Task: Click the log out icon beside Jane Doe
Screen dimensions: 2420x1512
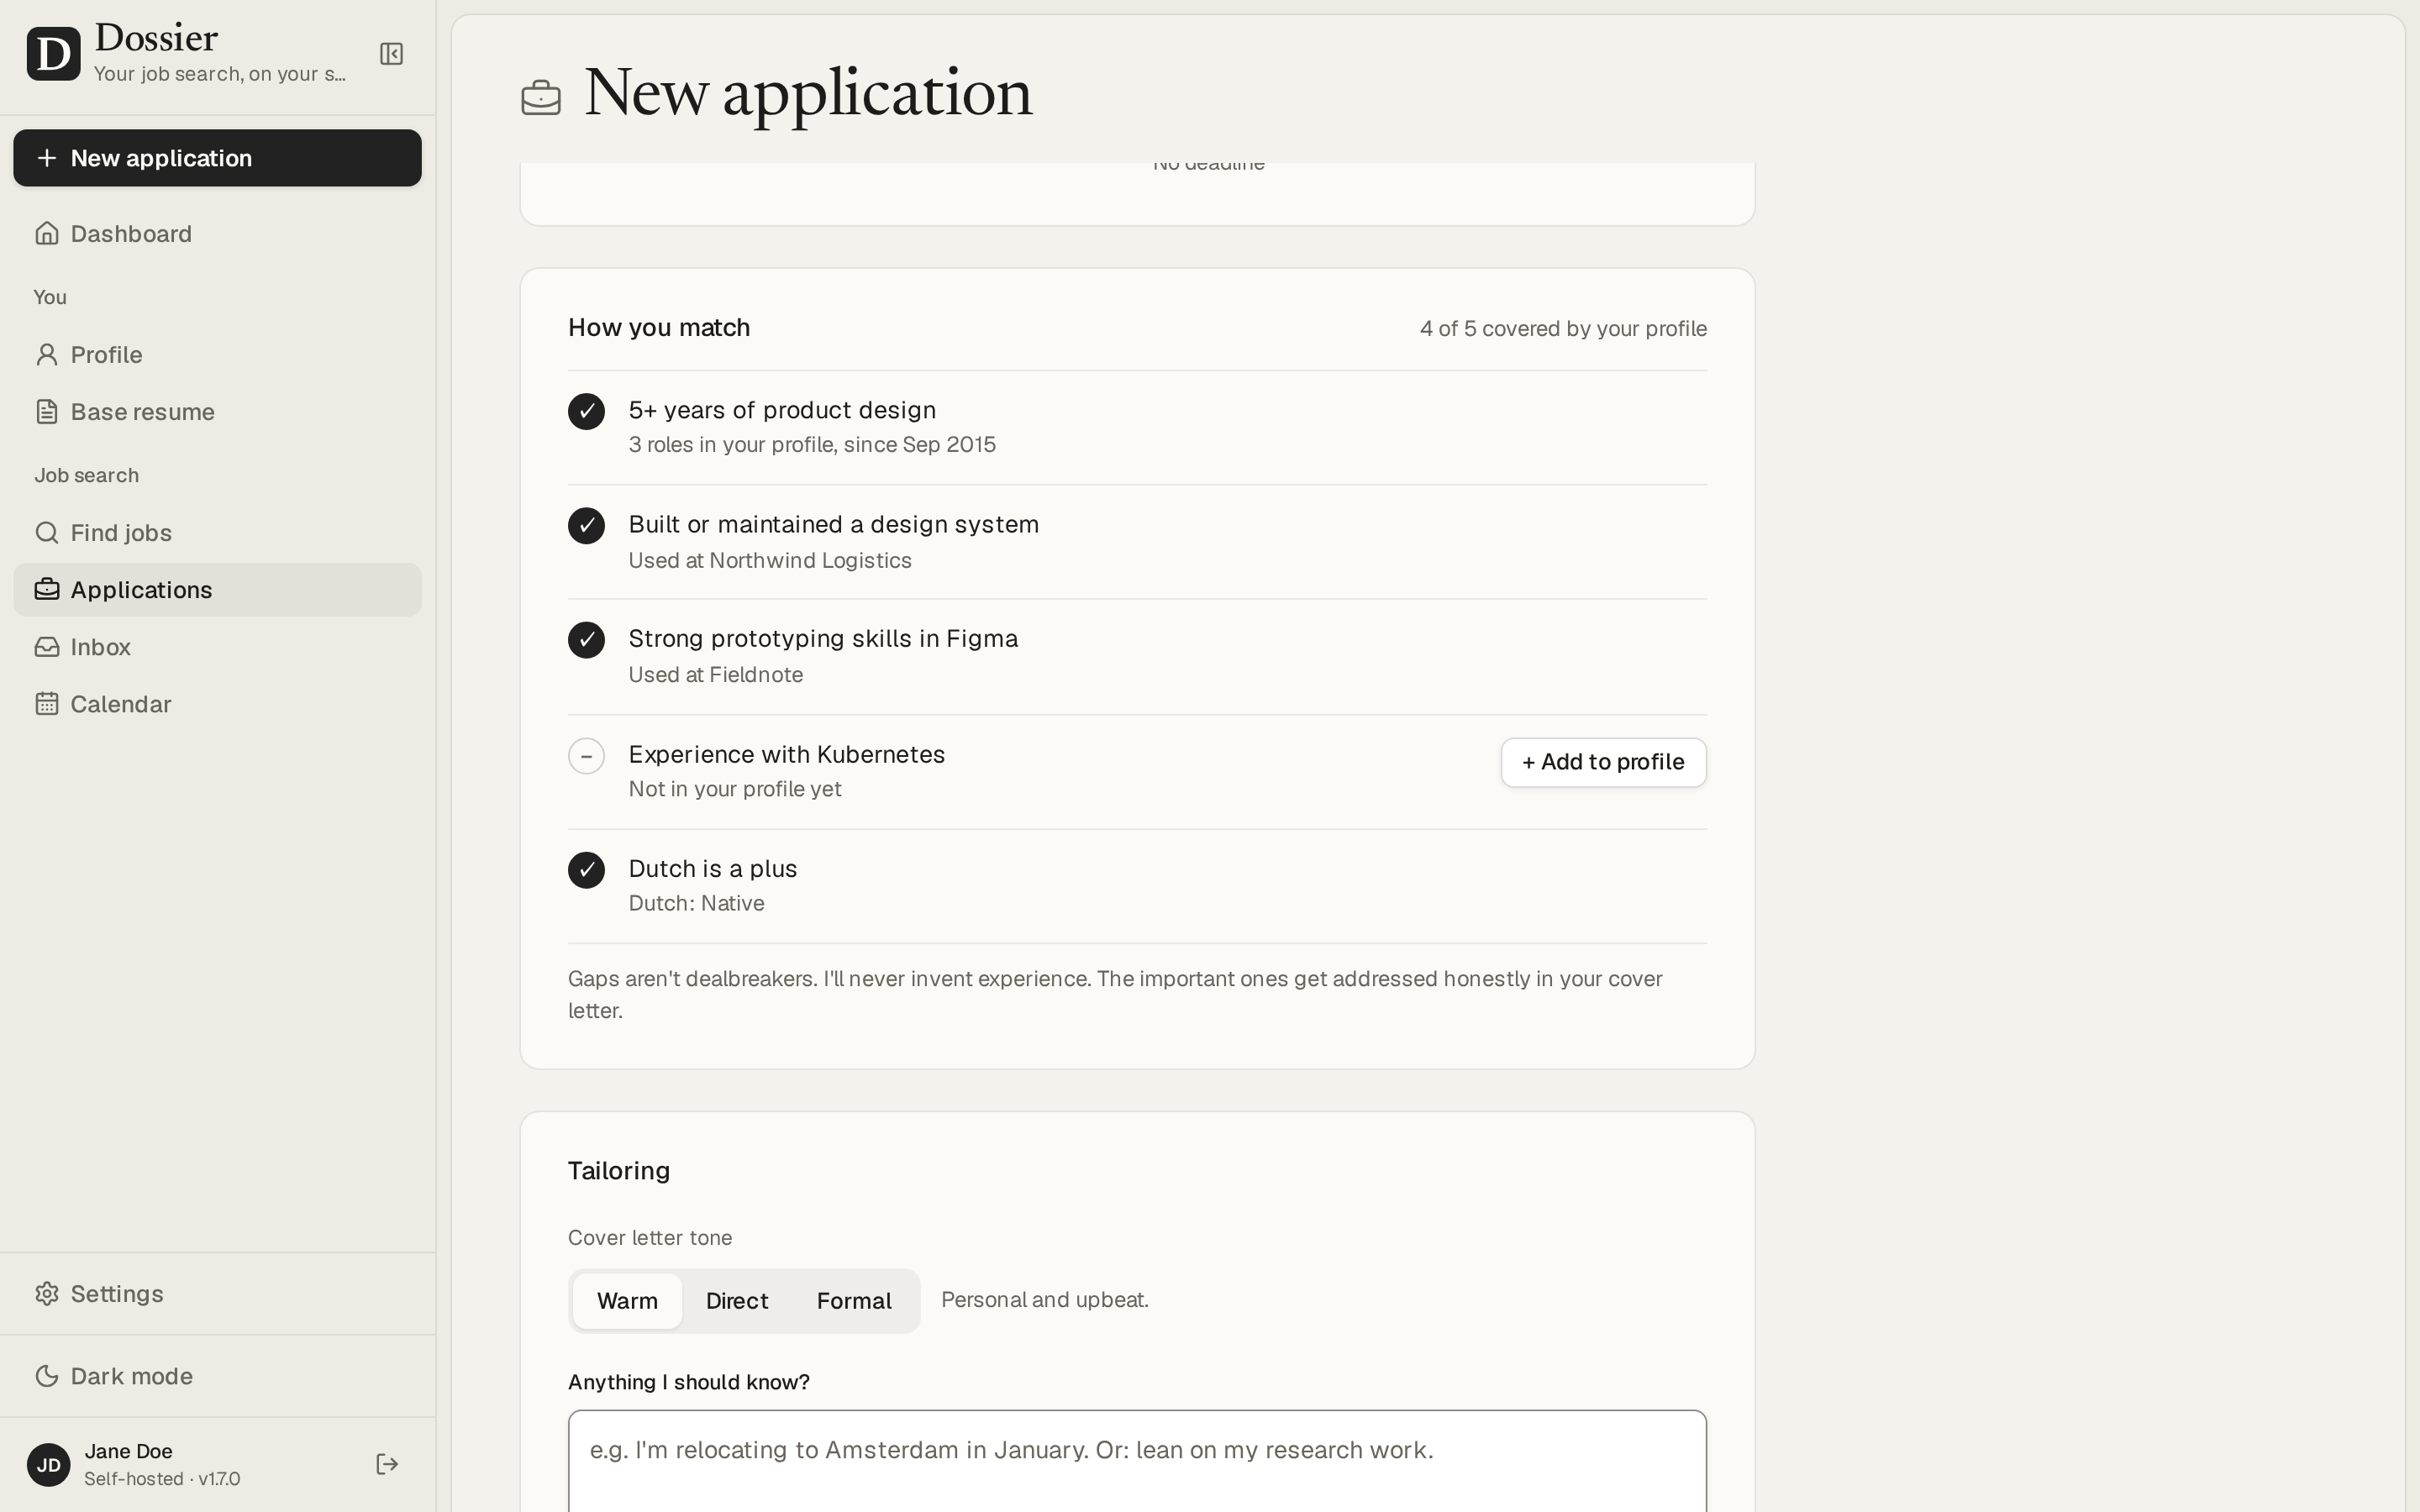Action: tap(387, 1465)
